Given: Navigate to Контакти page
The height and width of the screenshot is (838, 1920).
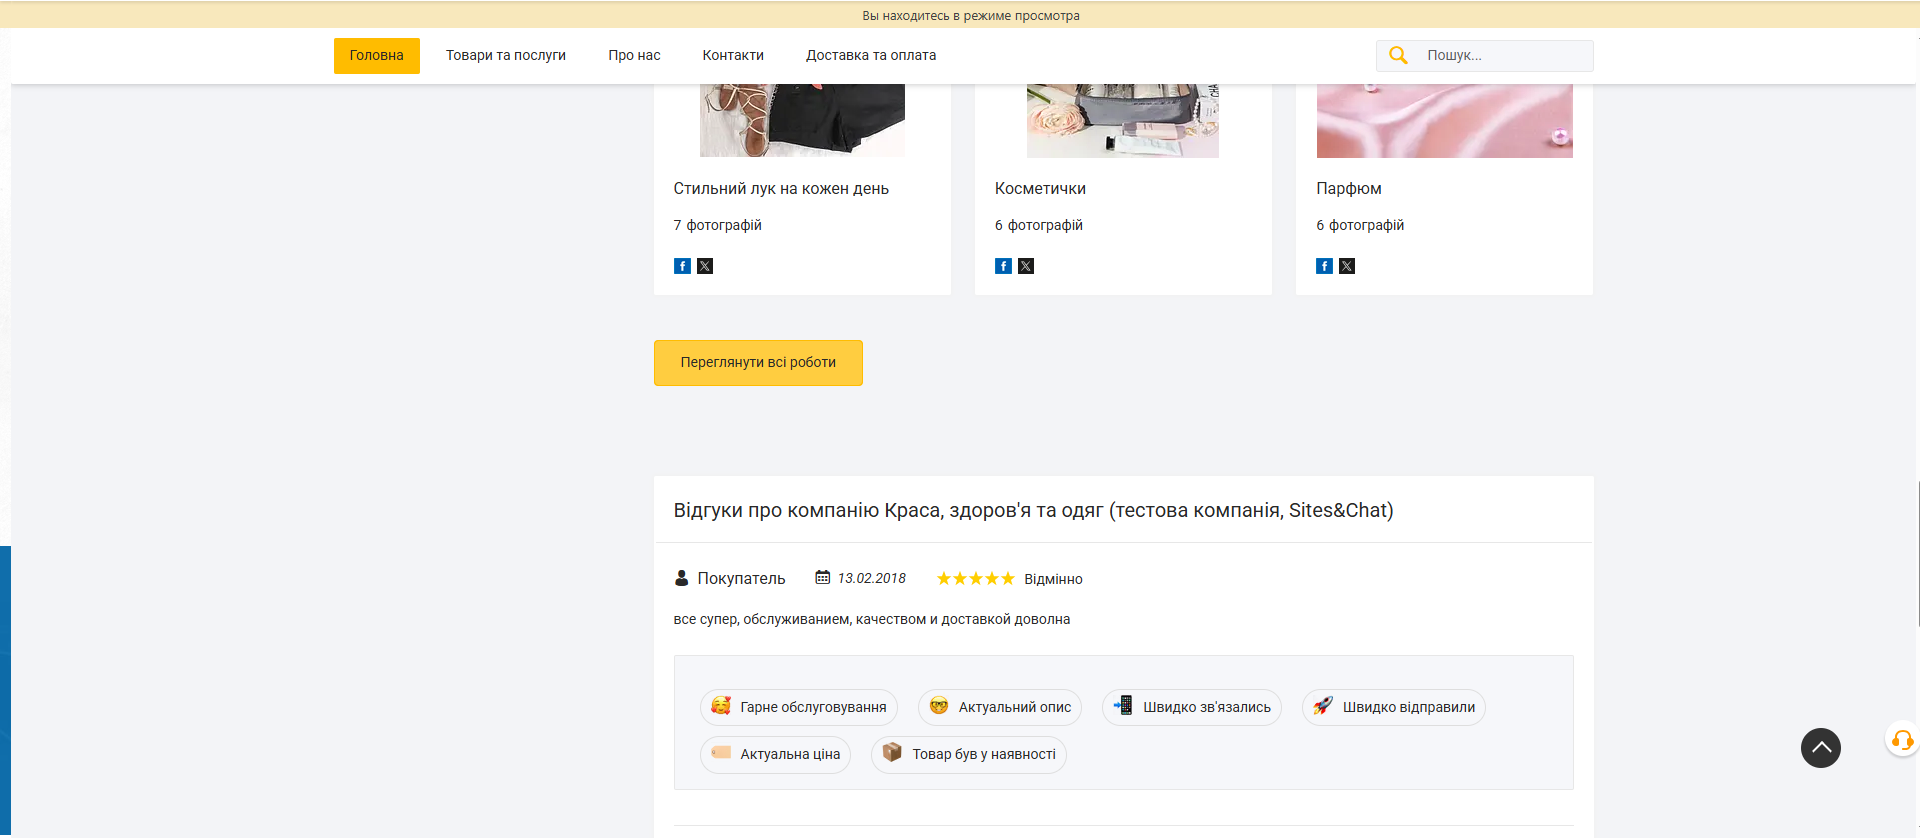Looking at the screenshot, I should [732, 56].
